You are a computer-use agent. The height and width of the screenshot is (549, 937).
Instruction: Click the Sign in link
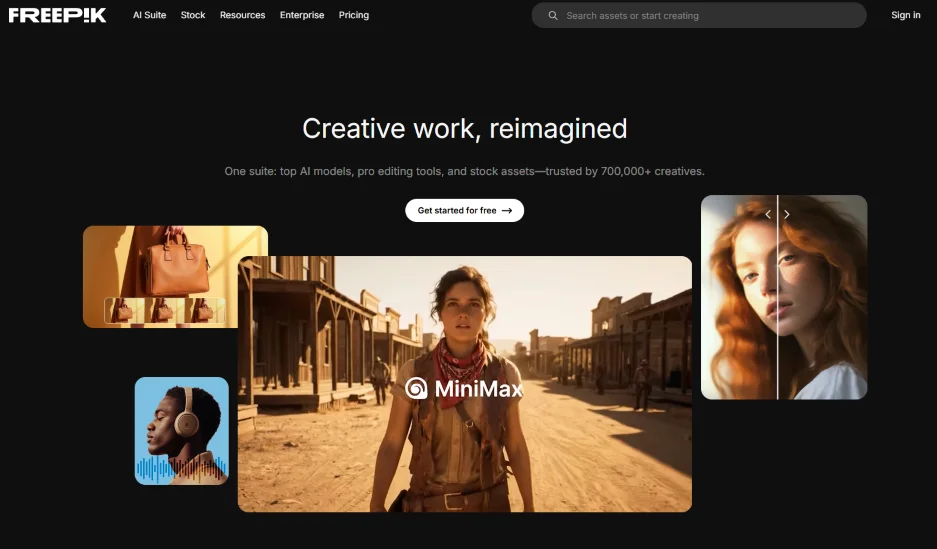point(905,15)
